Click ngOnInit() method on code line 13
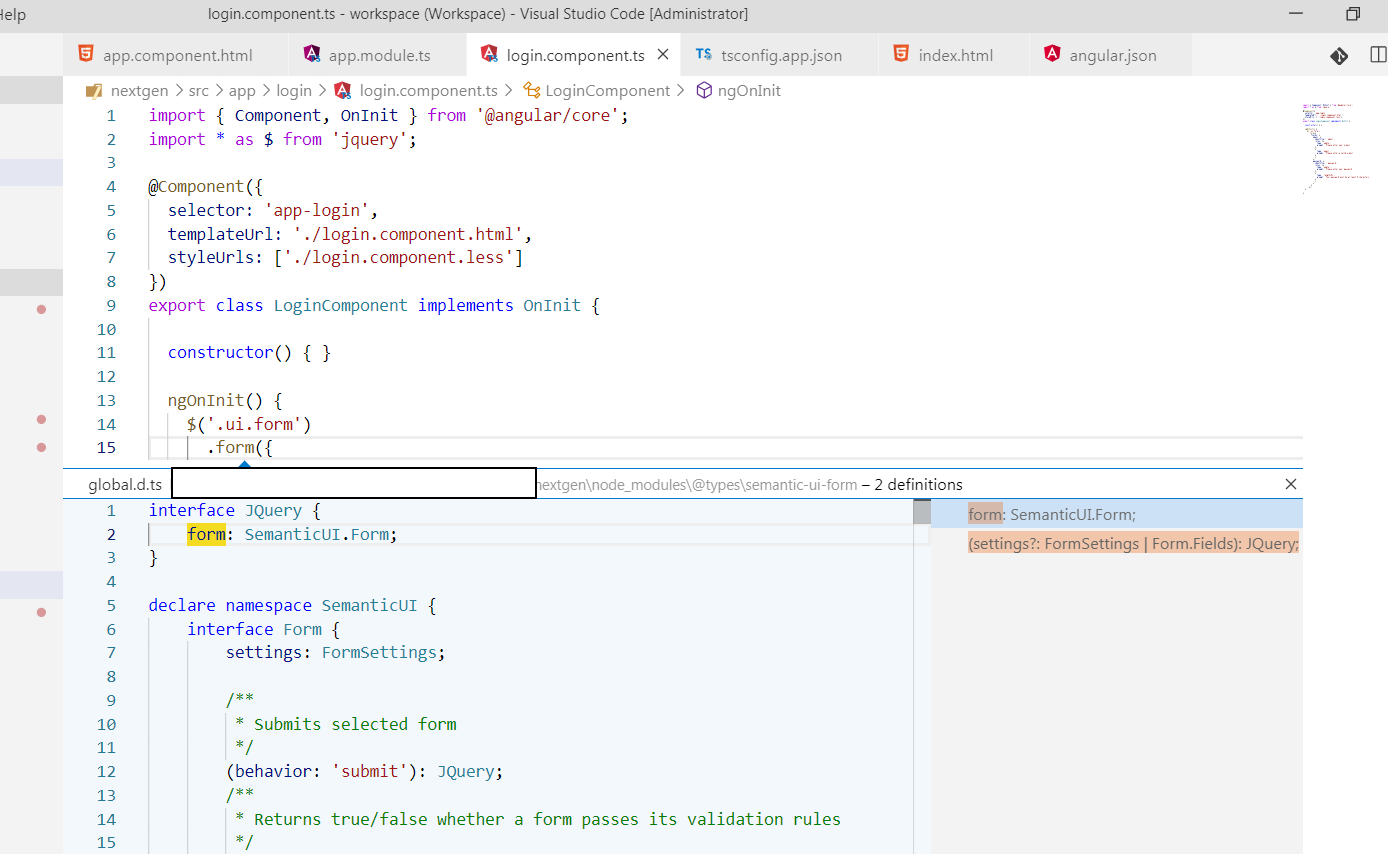Image resolution: width=1388 pixels, height=854 pixels. point(215,400)
